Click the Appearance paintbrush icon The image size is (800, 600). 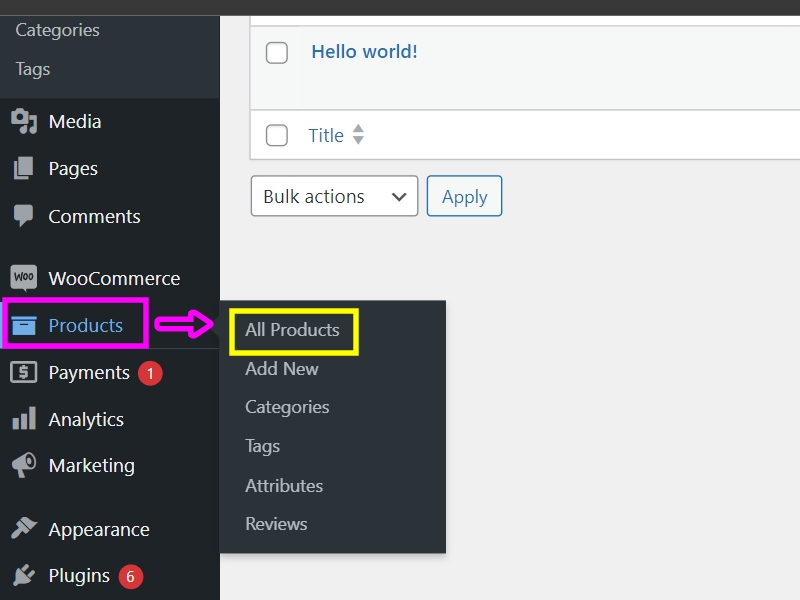[x=24, y=530]
